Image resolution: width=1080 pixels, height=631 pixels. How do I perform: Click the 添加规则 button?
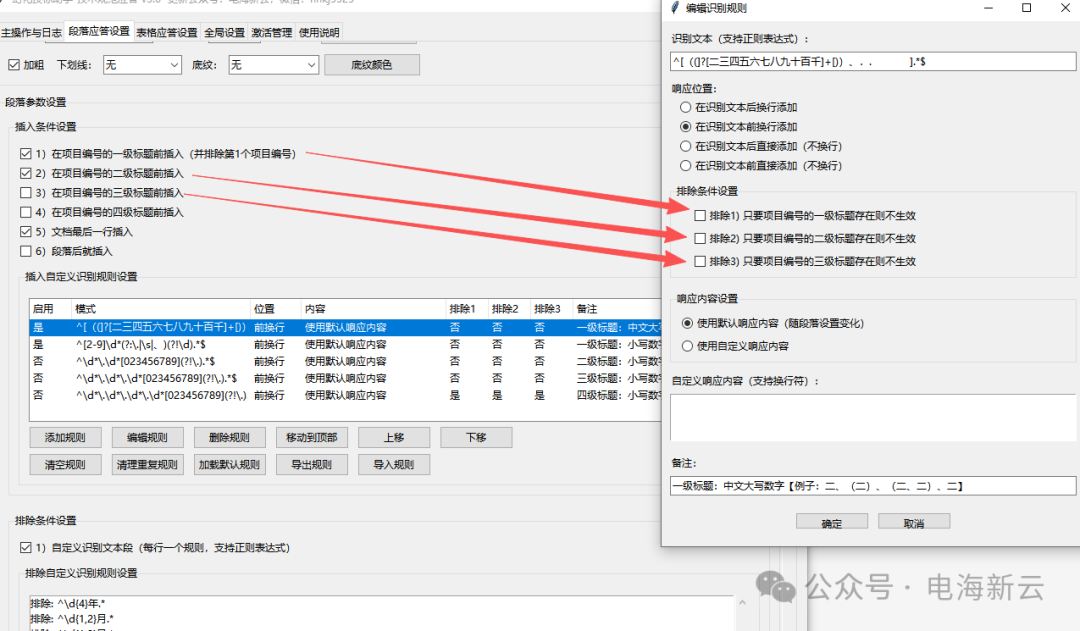(65, 438)
